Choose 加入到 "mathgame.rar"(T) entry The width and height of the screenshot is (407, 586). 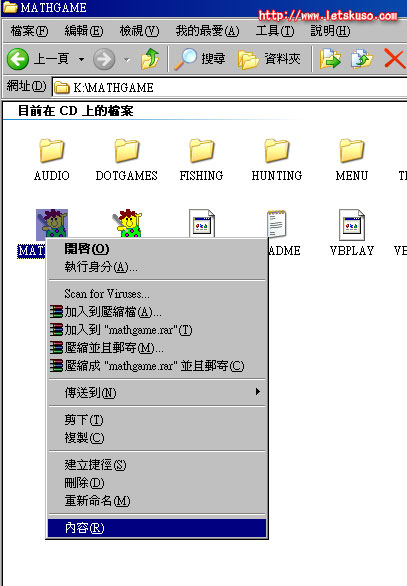tap(157, 330)
